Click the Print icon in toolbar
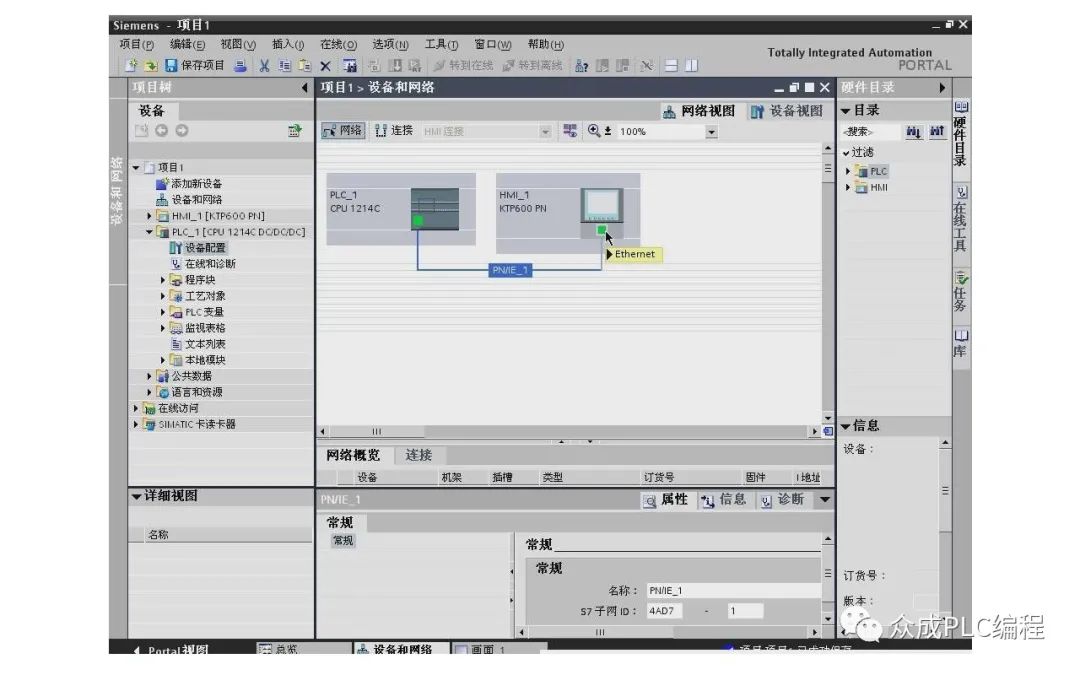 point(240,65)
